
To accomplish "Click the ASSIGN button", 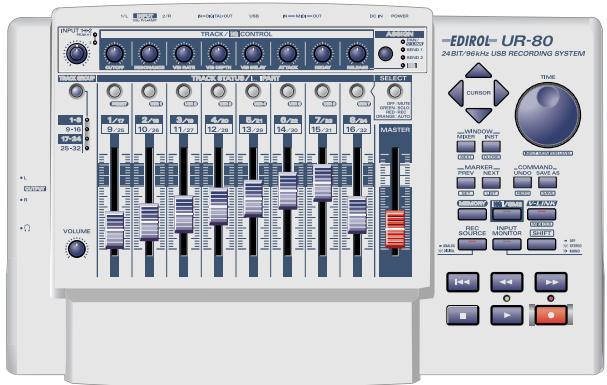I will (x=385, y=54).
